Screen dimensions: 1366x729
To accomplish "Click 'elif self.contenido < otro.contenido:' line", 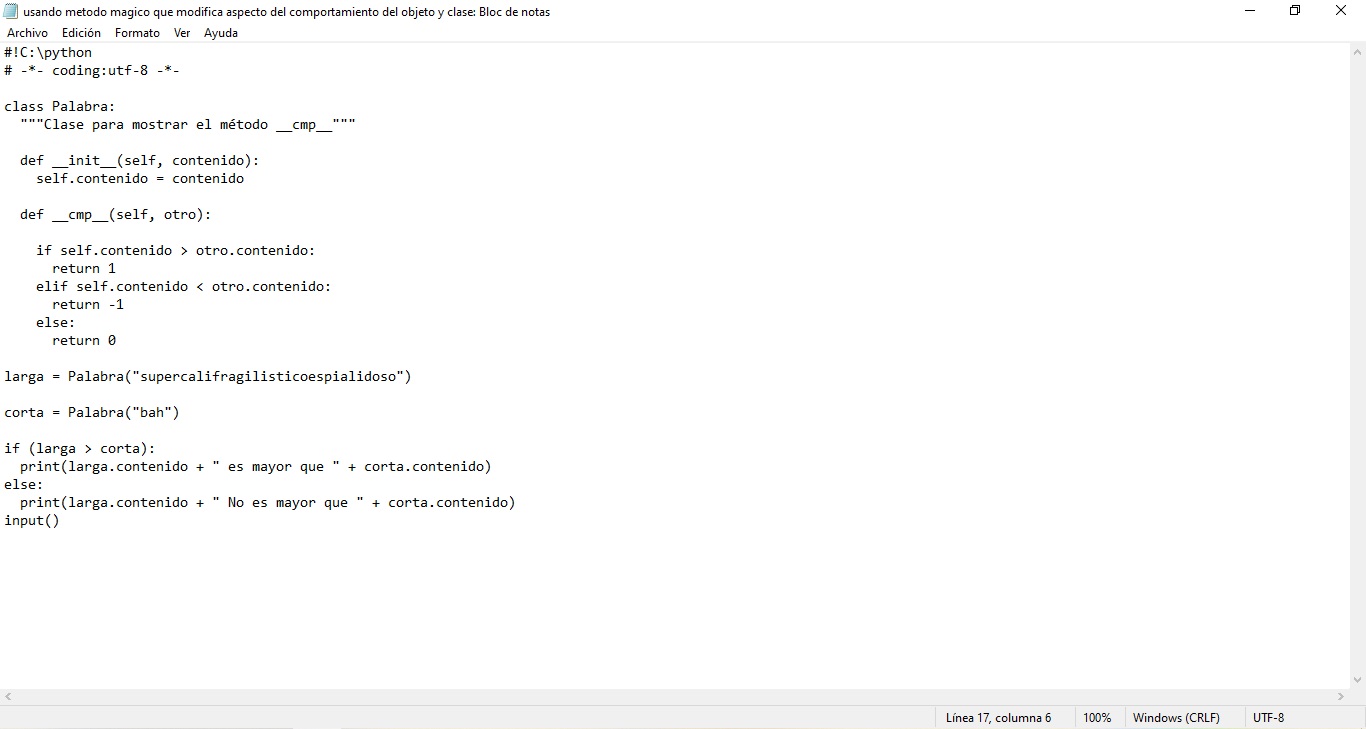I will 184,286.
